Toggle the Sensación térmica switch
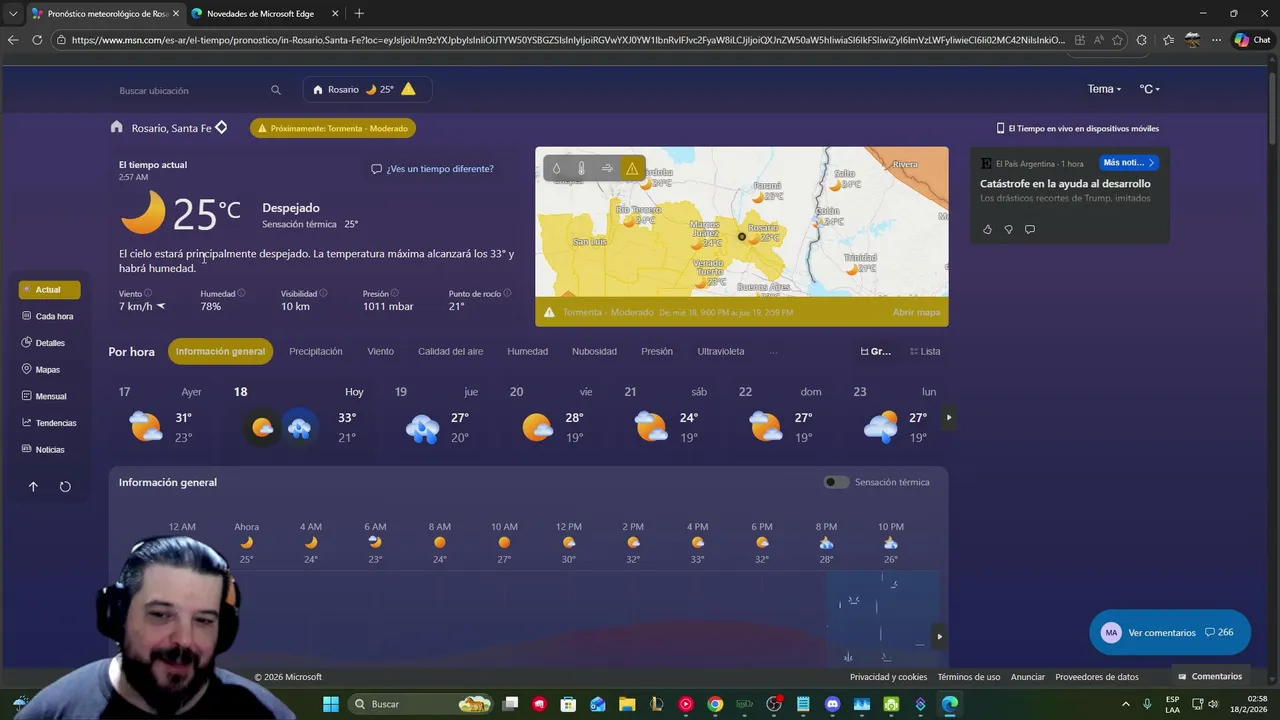Image resolution: width=1280 pixels, height=720 pixels. coord(836,482)
